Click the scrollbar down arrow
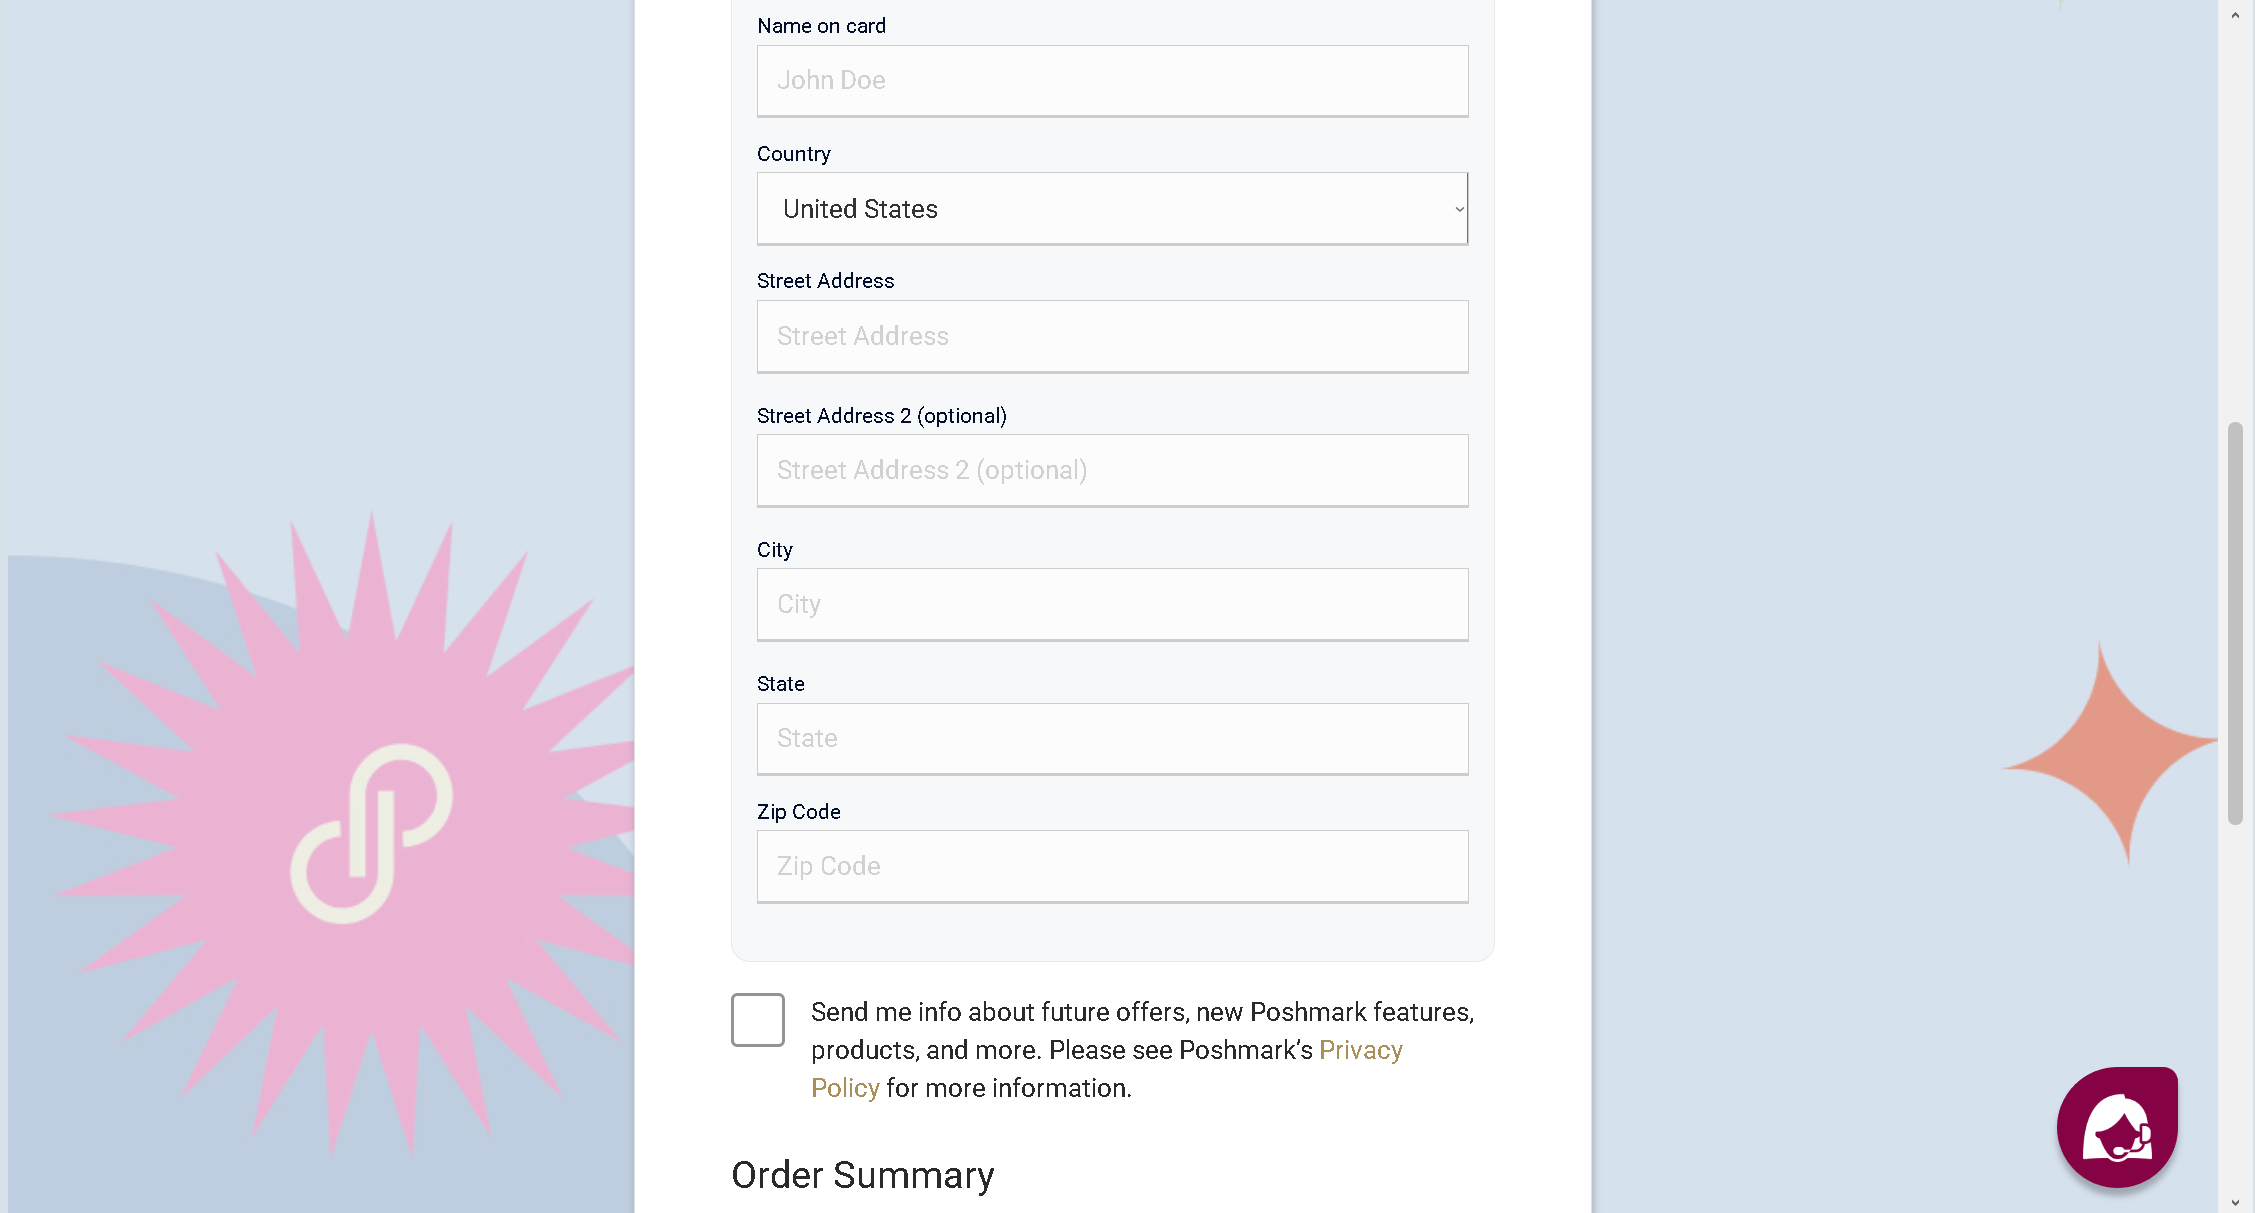 tap(2235, 1201)
